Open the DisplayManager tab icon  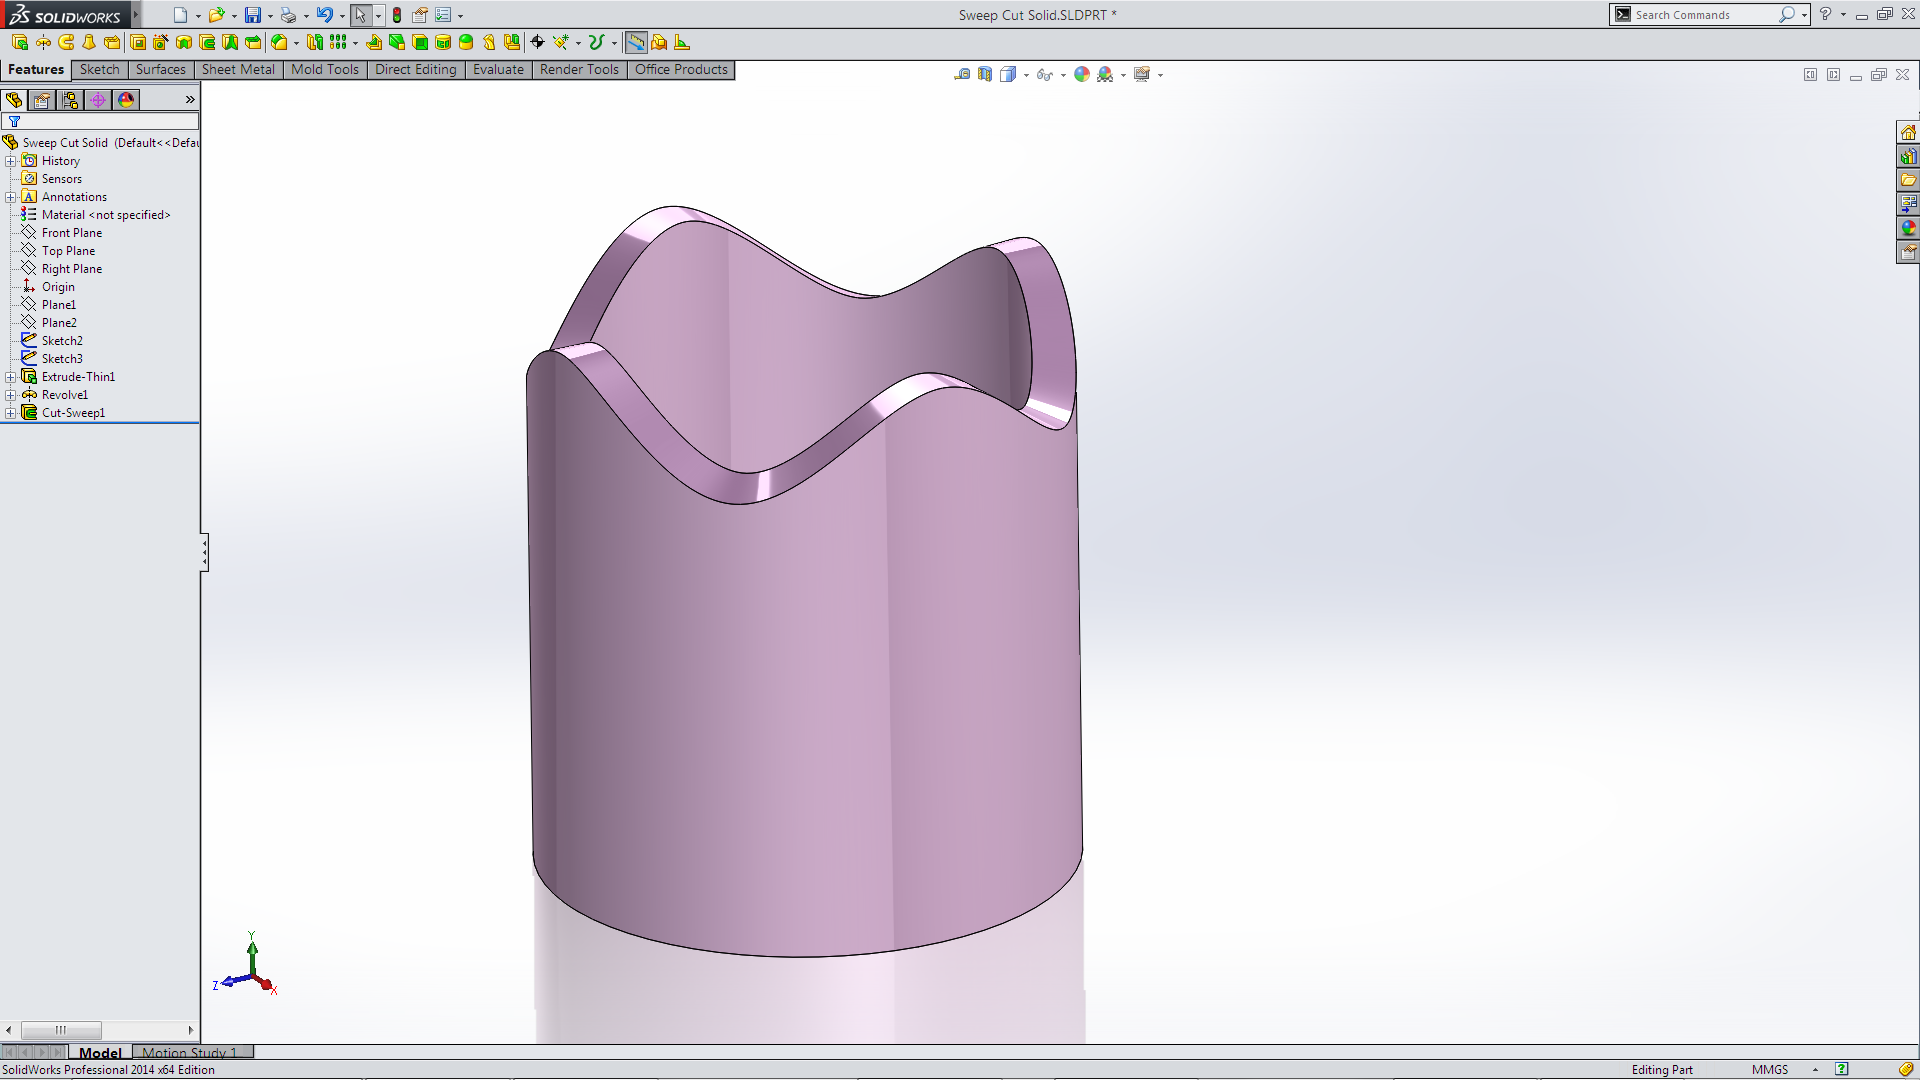click(x=126, y=100)
